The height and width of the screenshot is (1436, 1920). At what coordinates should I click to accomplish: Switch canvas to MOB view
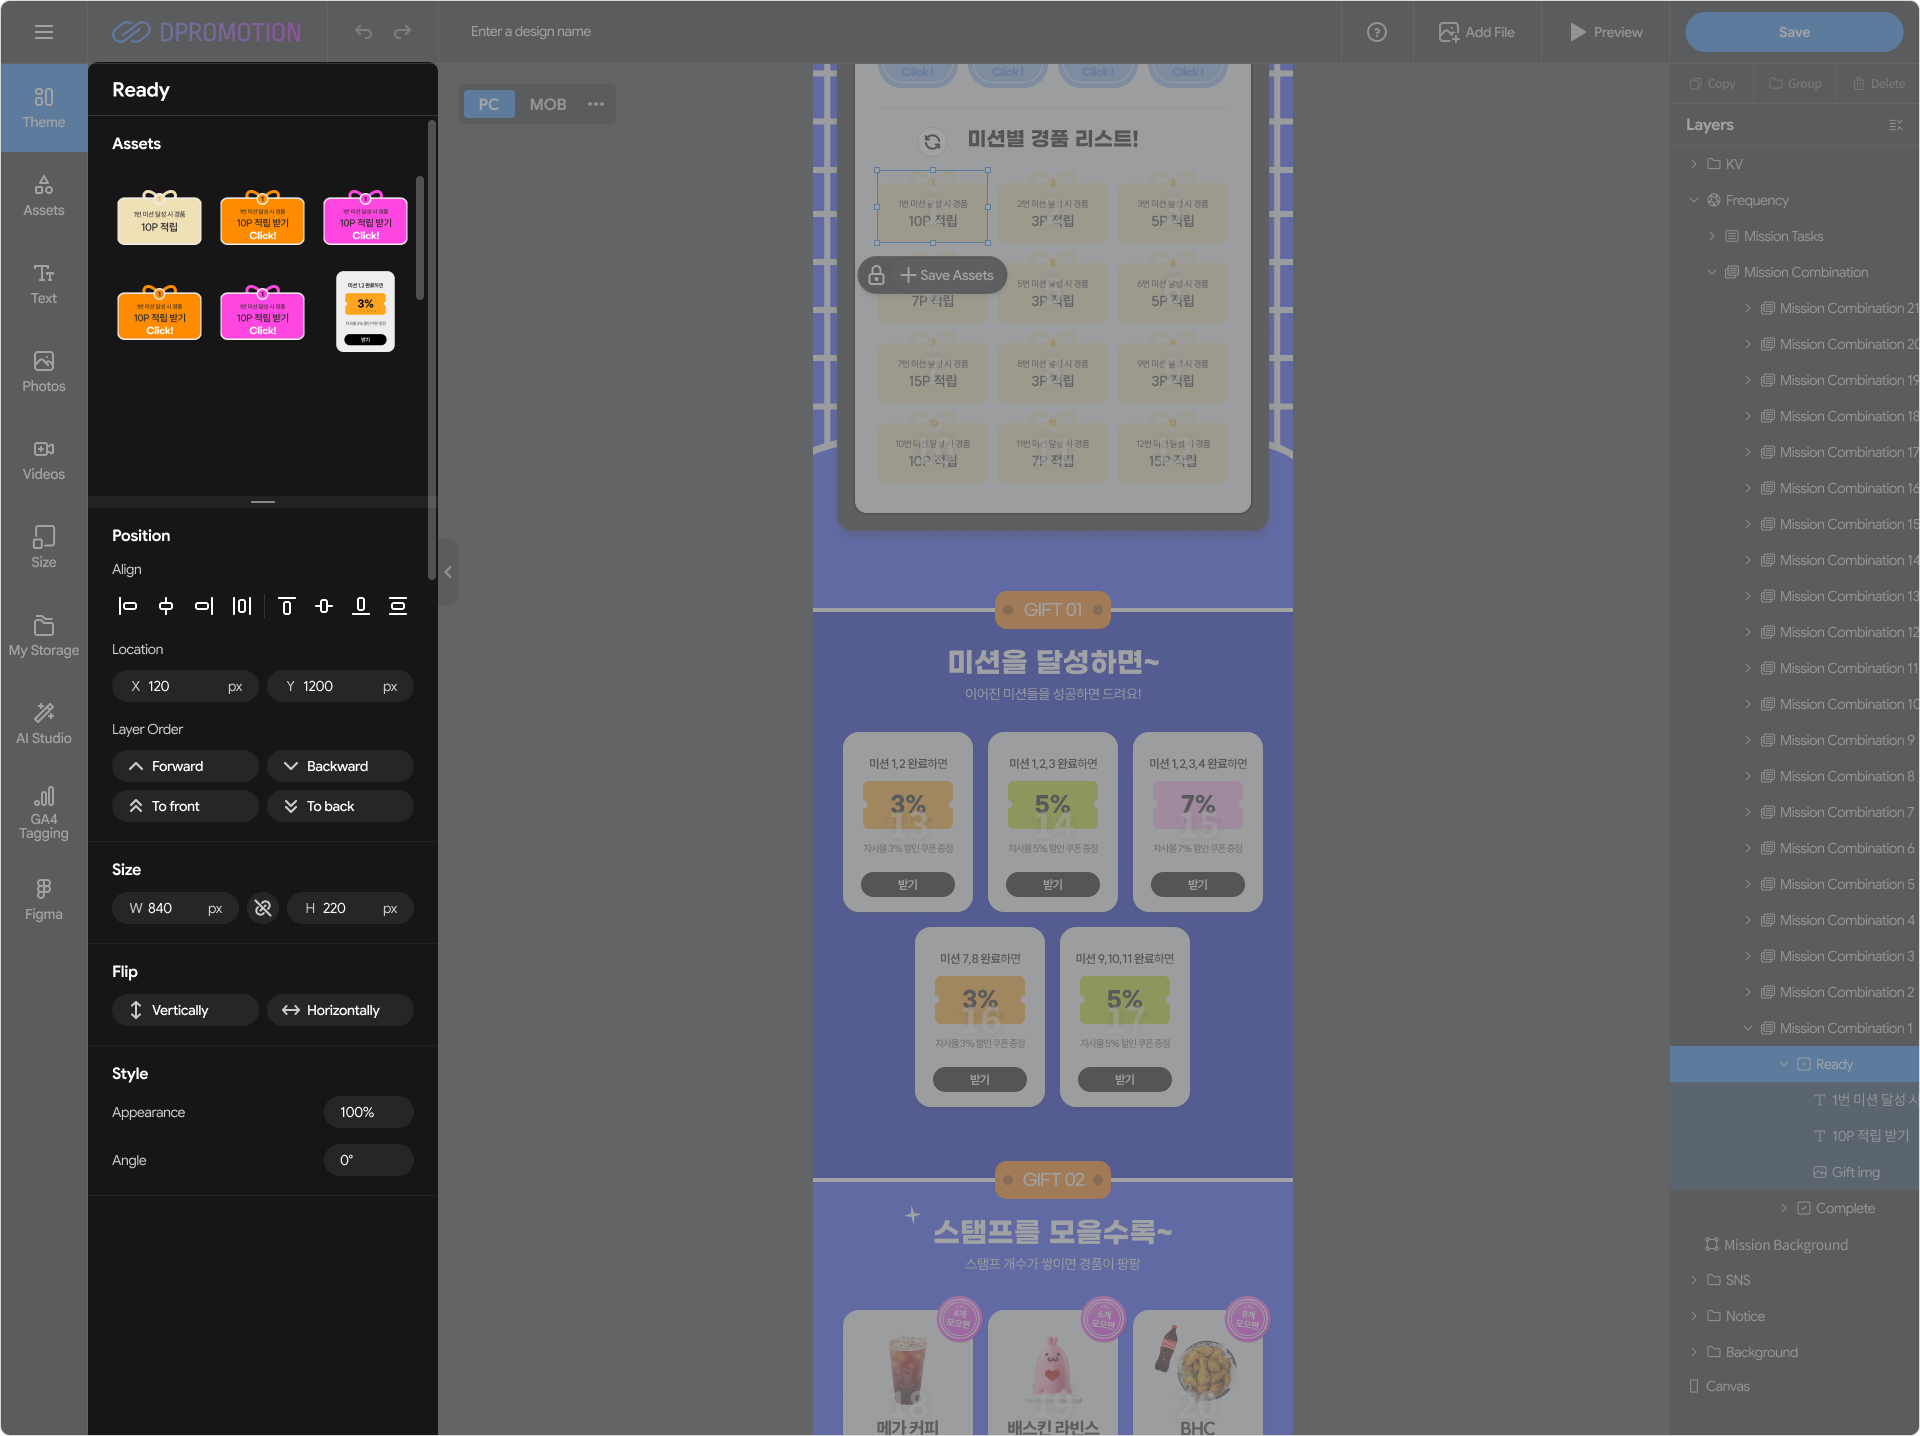[x=548, y=104]
